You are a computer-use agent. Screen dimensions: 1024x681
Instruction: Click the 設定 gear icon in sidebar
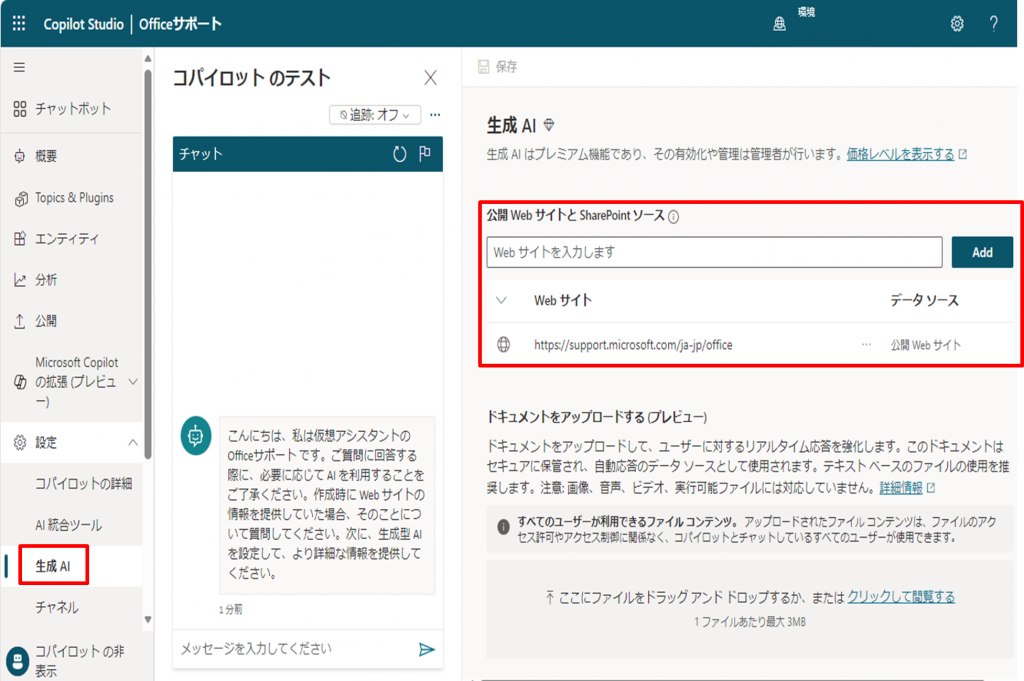(20, 443)
